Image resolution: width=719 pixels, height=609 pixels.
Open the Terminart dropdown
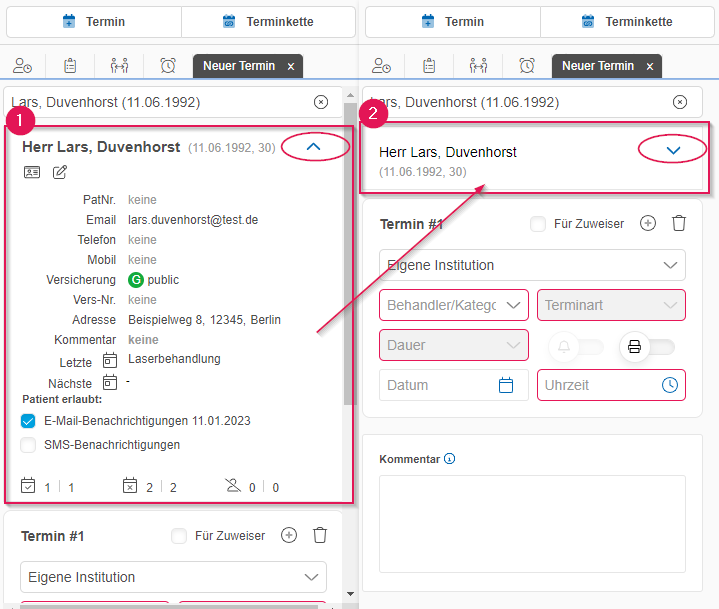pyautogui.click(x=611, y=305)
